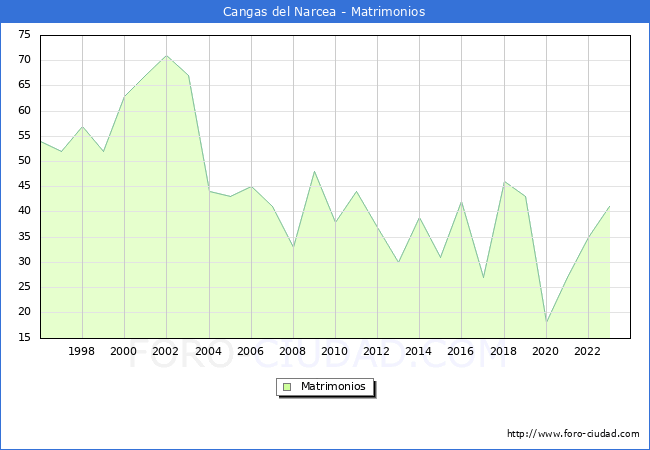Viewport: 650px width, 450px height.
Task: Open the foro-ciudad.com URL link
Action: coord(573,434)
